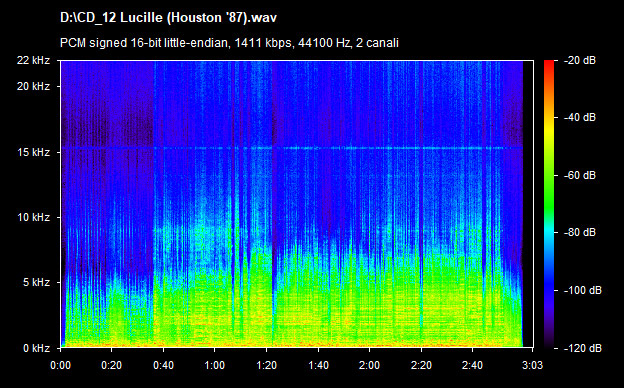Click the PCM signed 16-bit format info line
The height and width of the screenshot is (388, 624).
(x=229, y=43)
